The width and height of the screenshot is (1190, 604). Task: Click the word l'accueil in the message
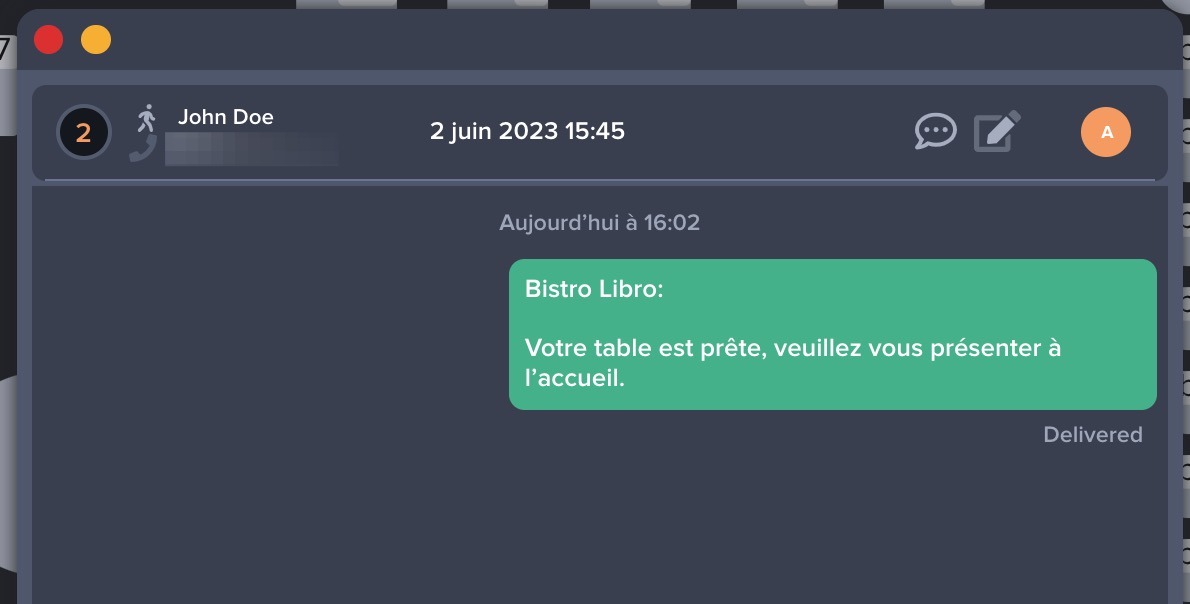tap(575, 379)
